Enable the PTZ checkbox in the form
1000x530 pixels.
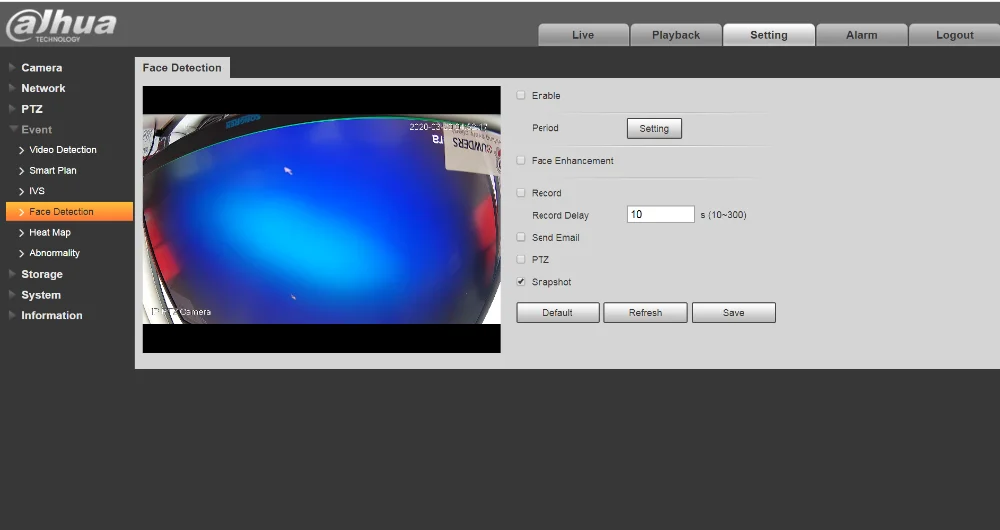pyautogui.click(x=521, y=260)
